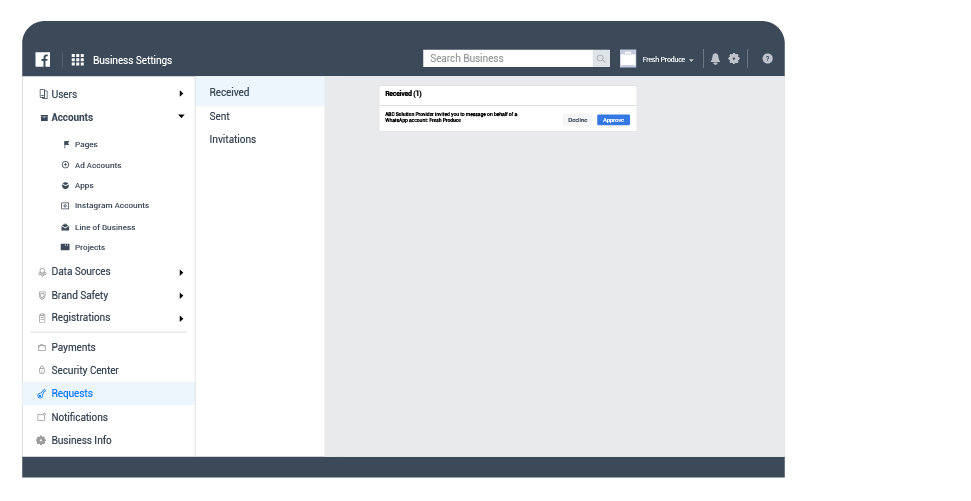Click the Brand Safety shield icon

(x=42, y=296)
